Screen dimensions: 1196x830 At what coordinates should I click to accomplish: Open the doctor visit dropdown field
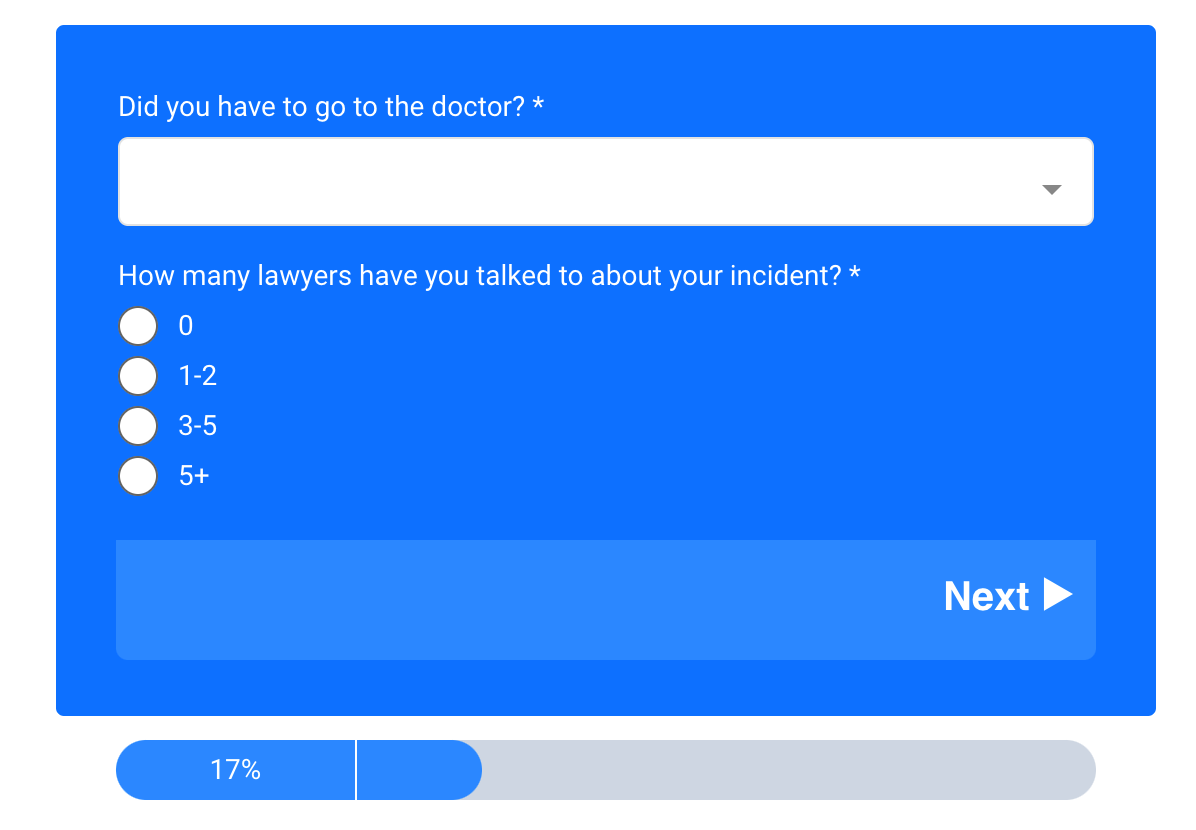(x=580, y=182)
